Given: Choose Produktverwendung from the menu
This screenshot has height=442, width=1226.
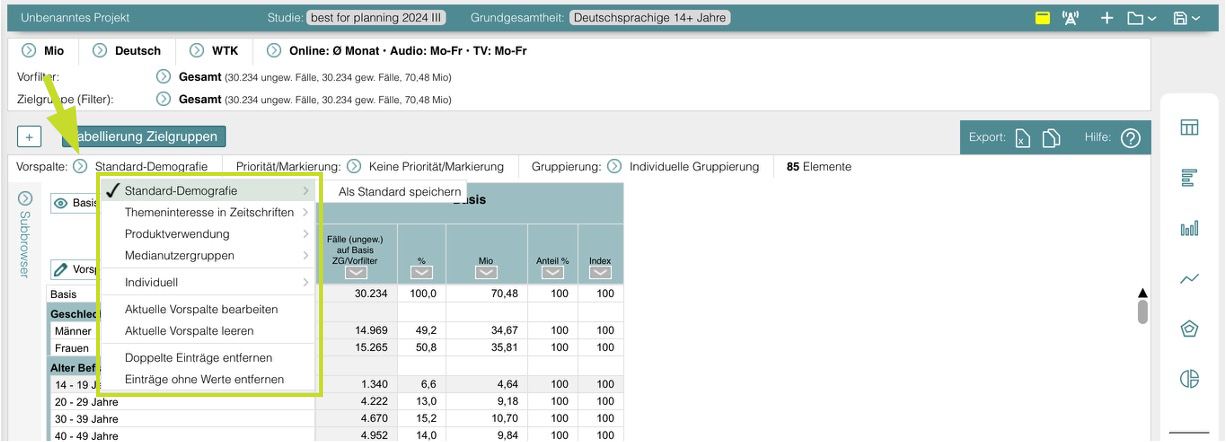Looking at the screenshot, I should [176, 234].
